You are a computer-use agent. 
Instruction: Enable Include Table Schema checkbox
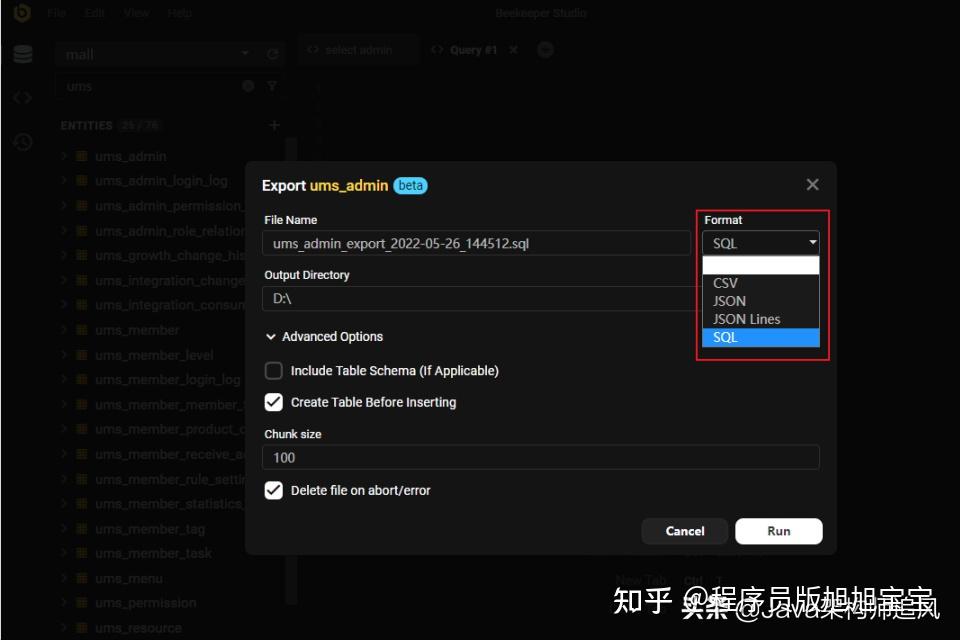274,371
